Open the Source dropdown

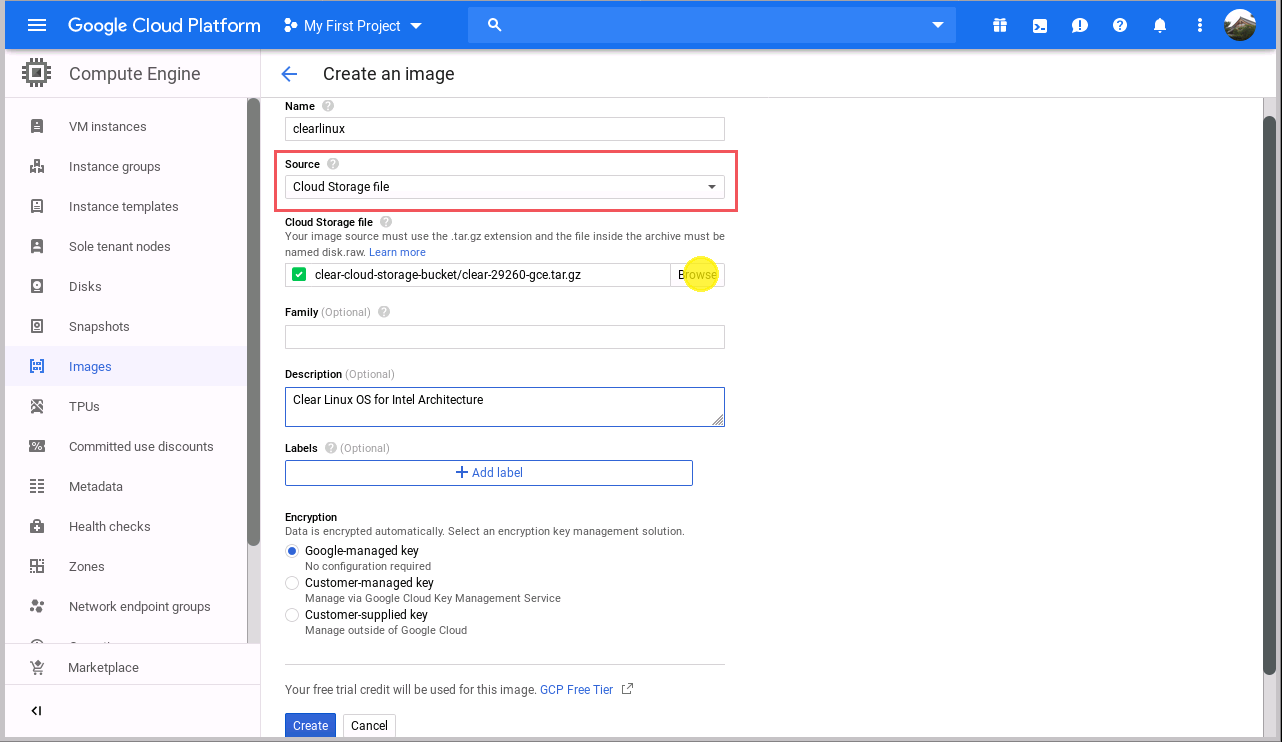(505, 187)
